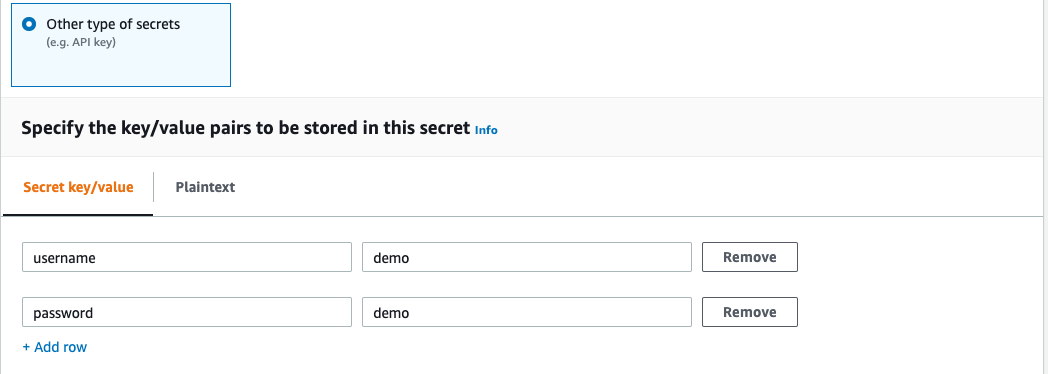Image resolution: width=1048 pixels, height=374 pixels.
Task: Click the 'demo' text in the second row
Action: point(391,313)
